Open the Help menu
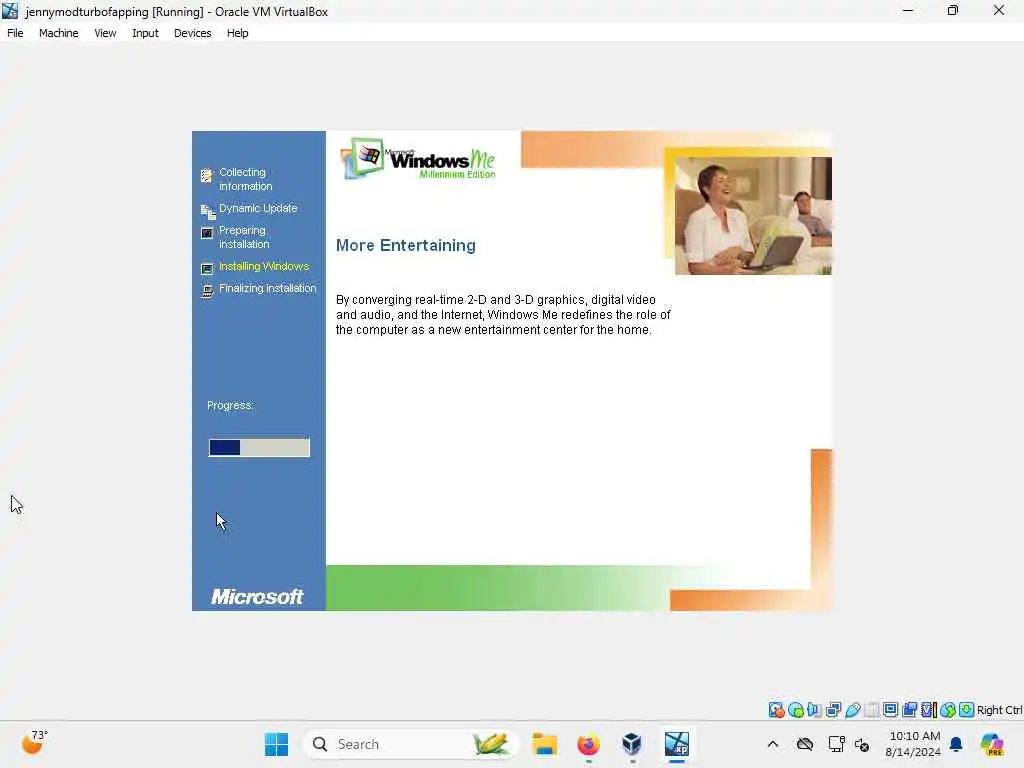 (x=238, y=33)
